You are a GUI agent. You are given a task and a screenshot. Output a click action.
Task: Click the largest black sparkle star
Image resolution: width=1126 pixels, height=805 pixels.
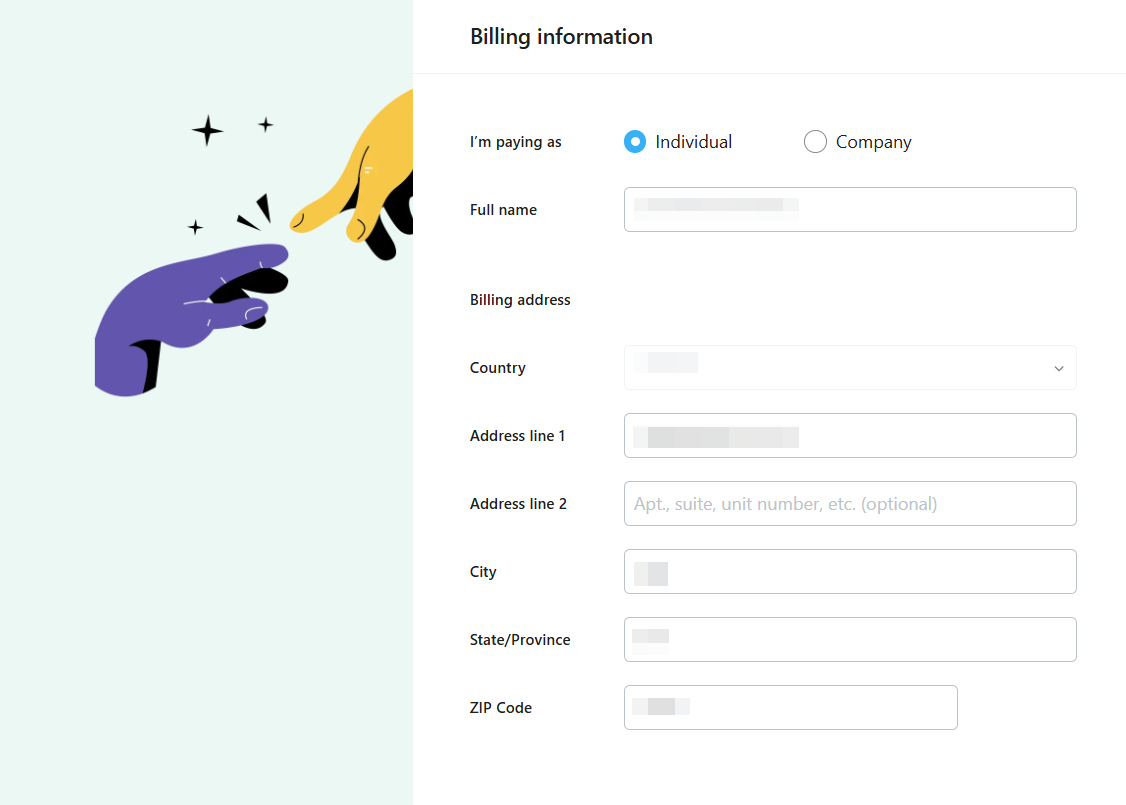(207, 130)
